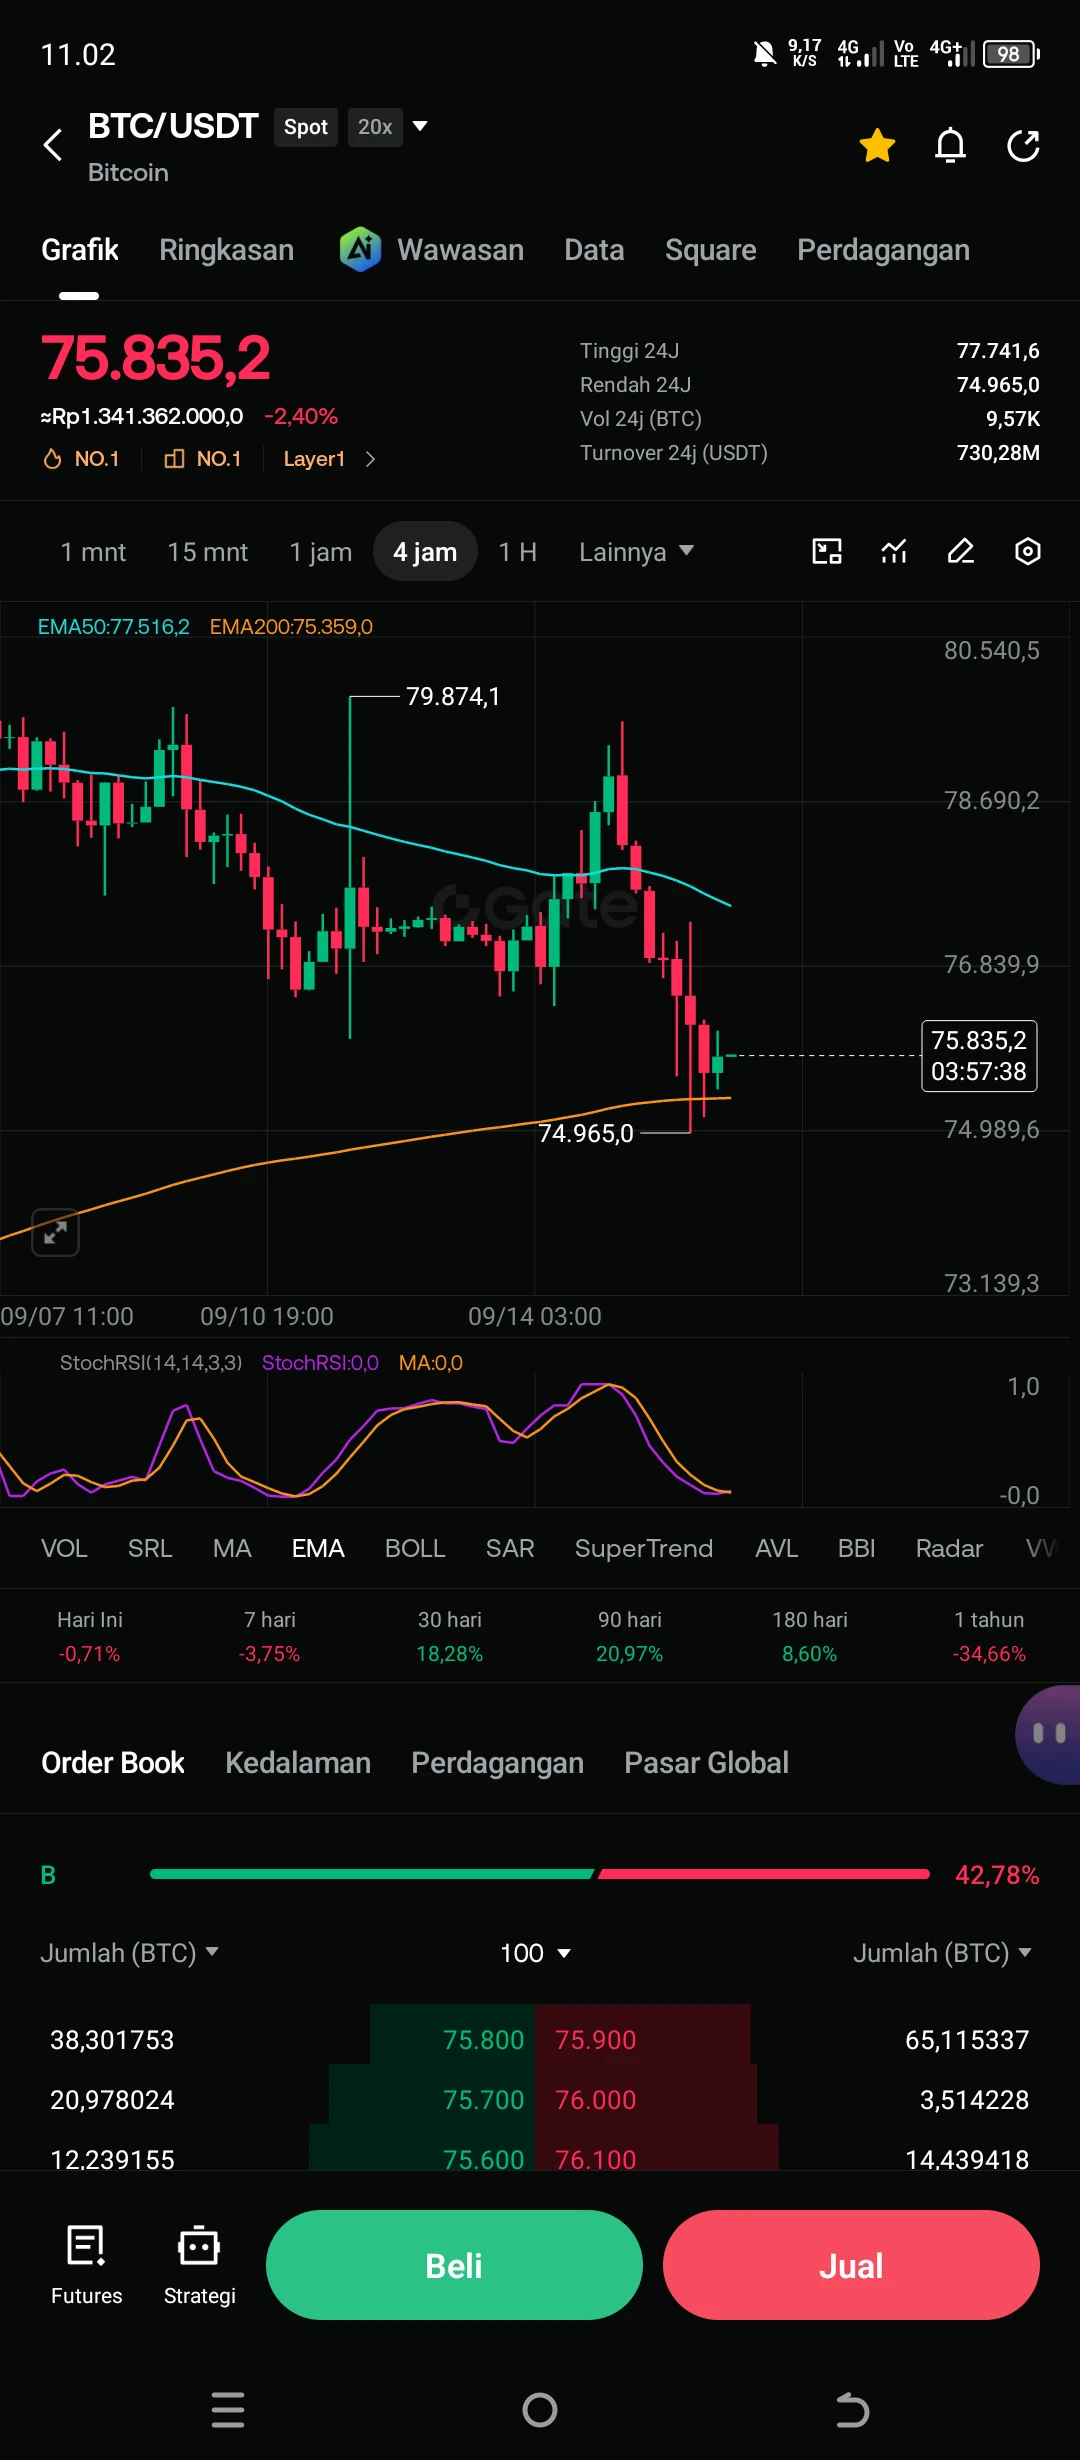Open chart settings hexagon icon

point(1028,551)
